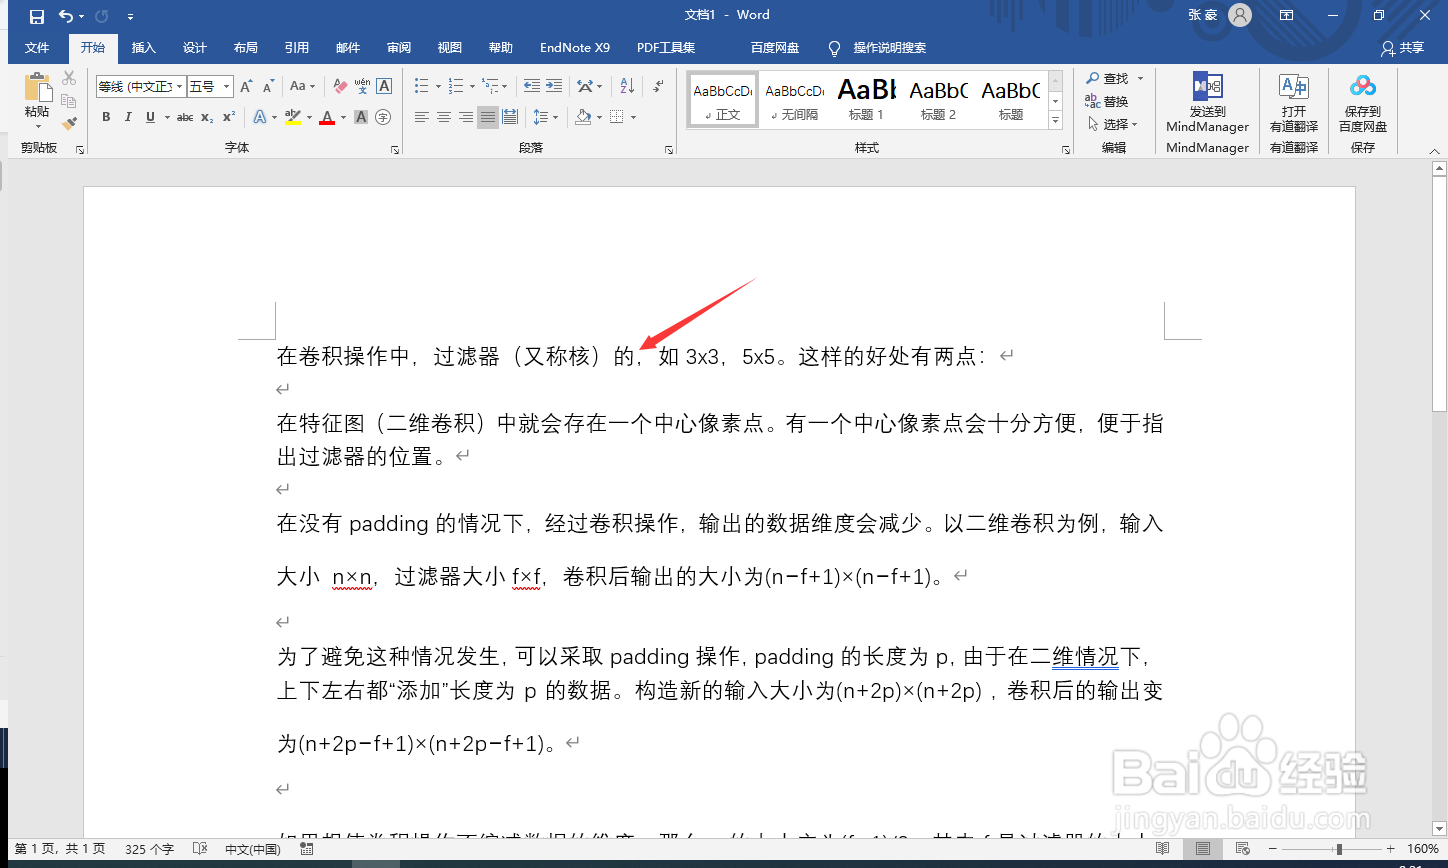Switch to web layout view icon

pyautogui.click(x=1242, y=849)
